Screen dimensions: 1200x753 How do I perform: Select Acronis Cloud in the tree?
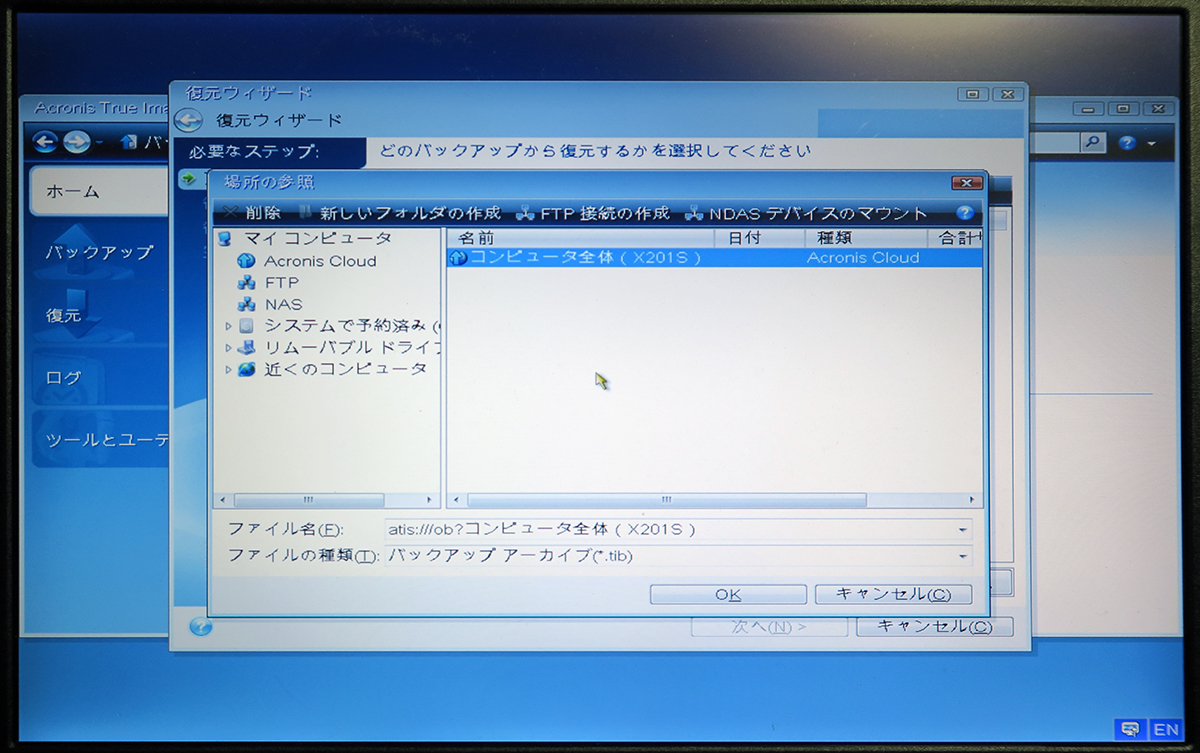pos(320,261)
